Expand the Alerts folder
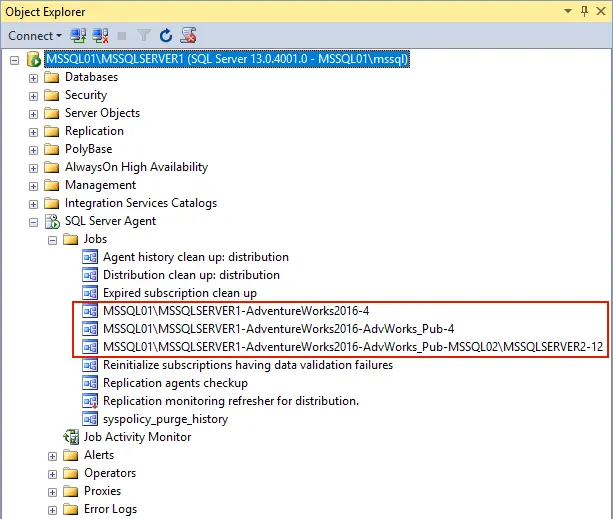Image resolution: width=613 pixels, height=519 pixels. [x=52, y=456]
